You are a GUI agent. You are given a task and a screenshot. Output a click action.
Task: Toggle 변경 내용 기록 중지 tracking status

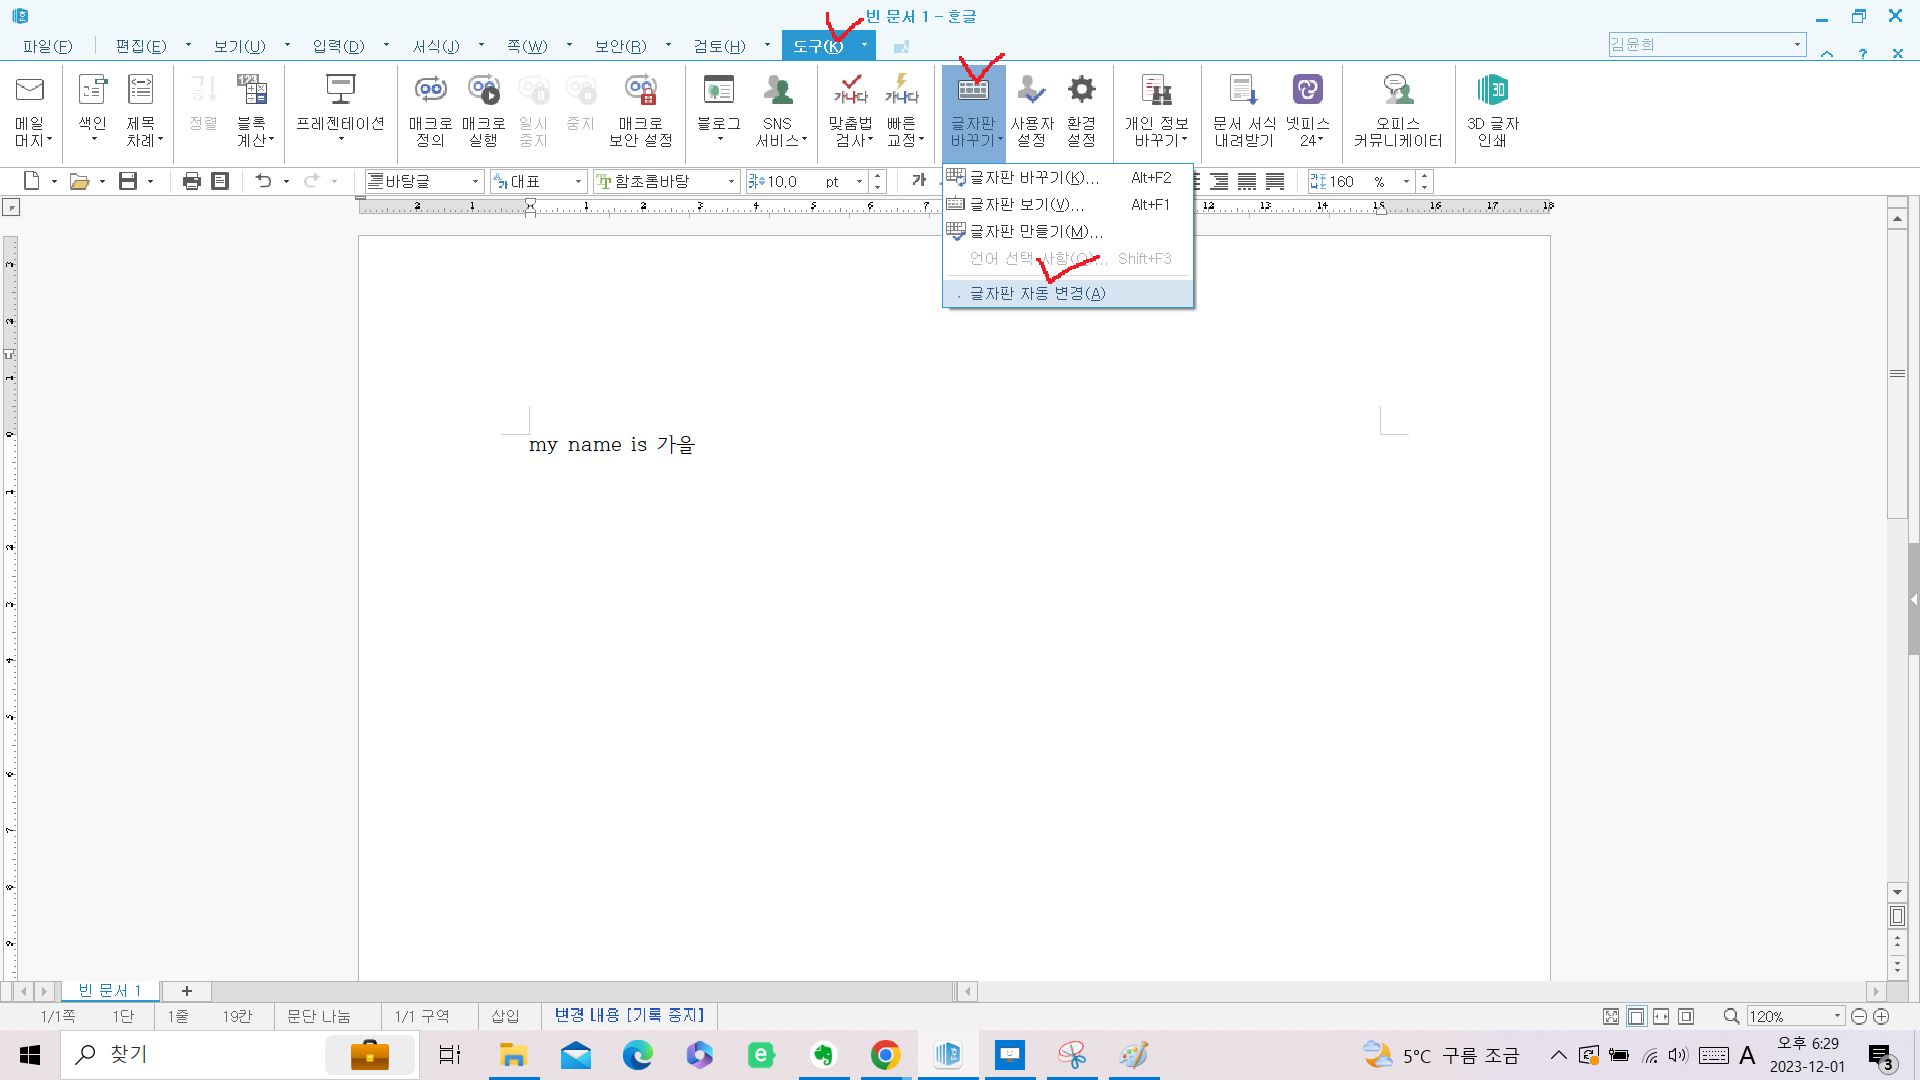pos(629,1015)
